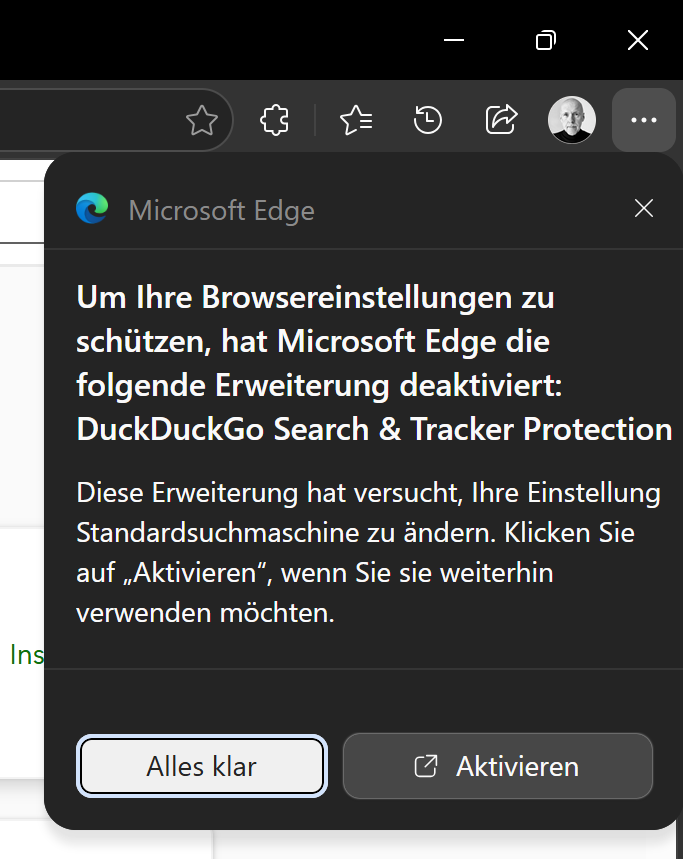Close the Edge browser window
683x859 pixels.
coord(638,40)
